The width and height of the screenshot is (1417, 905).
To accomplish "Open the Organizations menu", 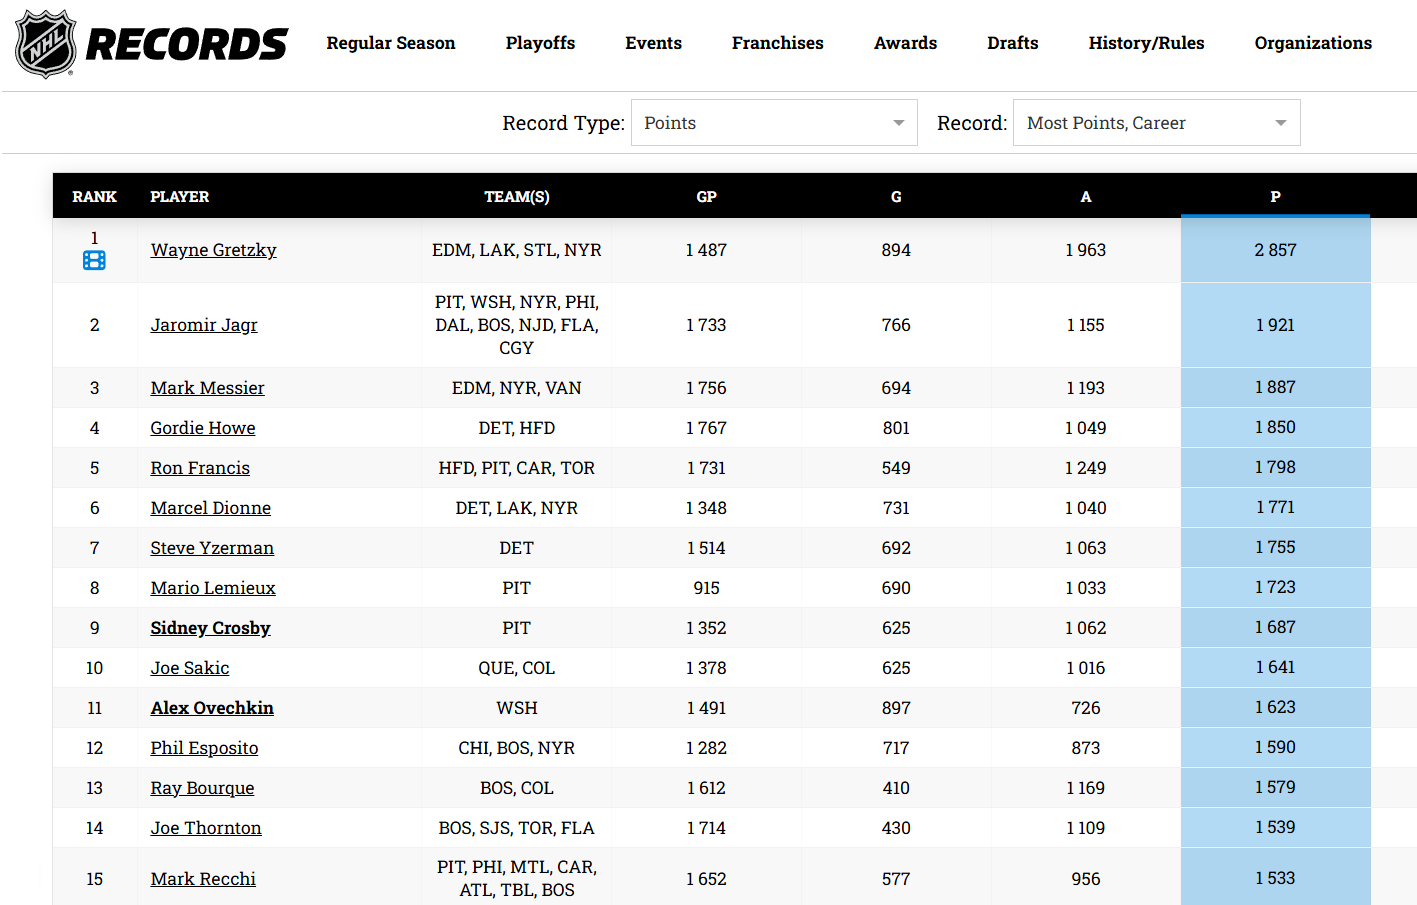I will pyautogui.click(x=1313, y=43).
